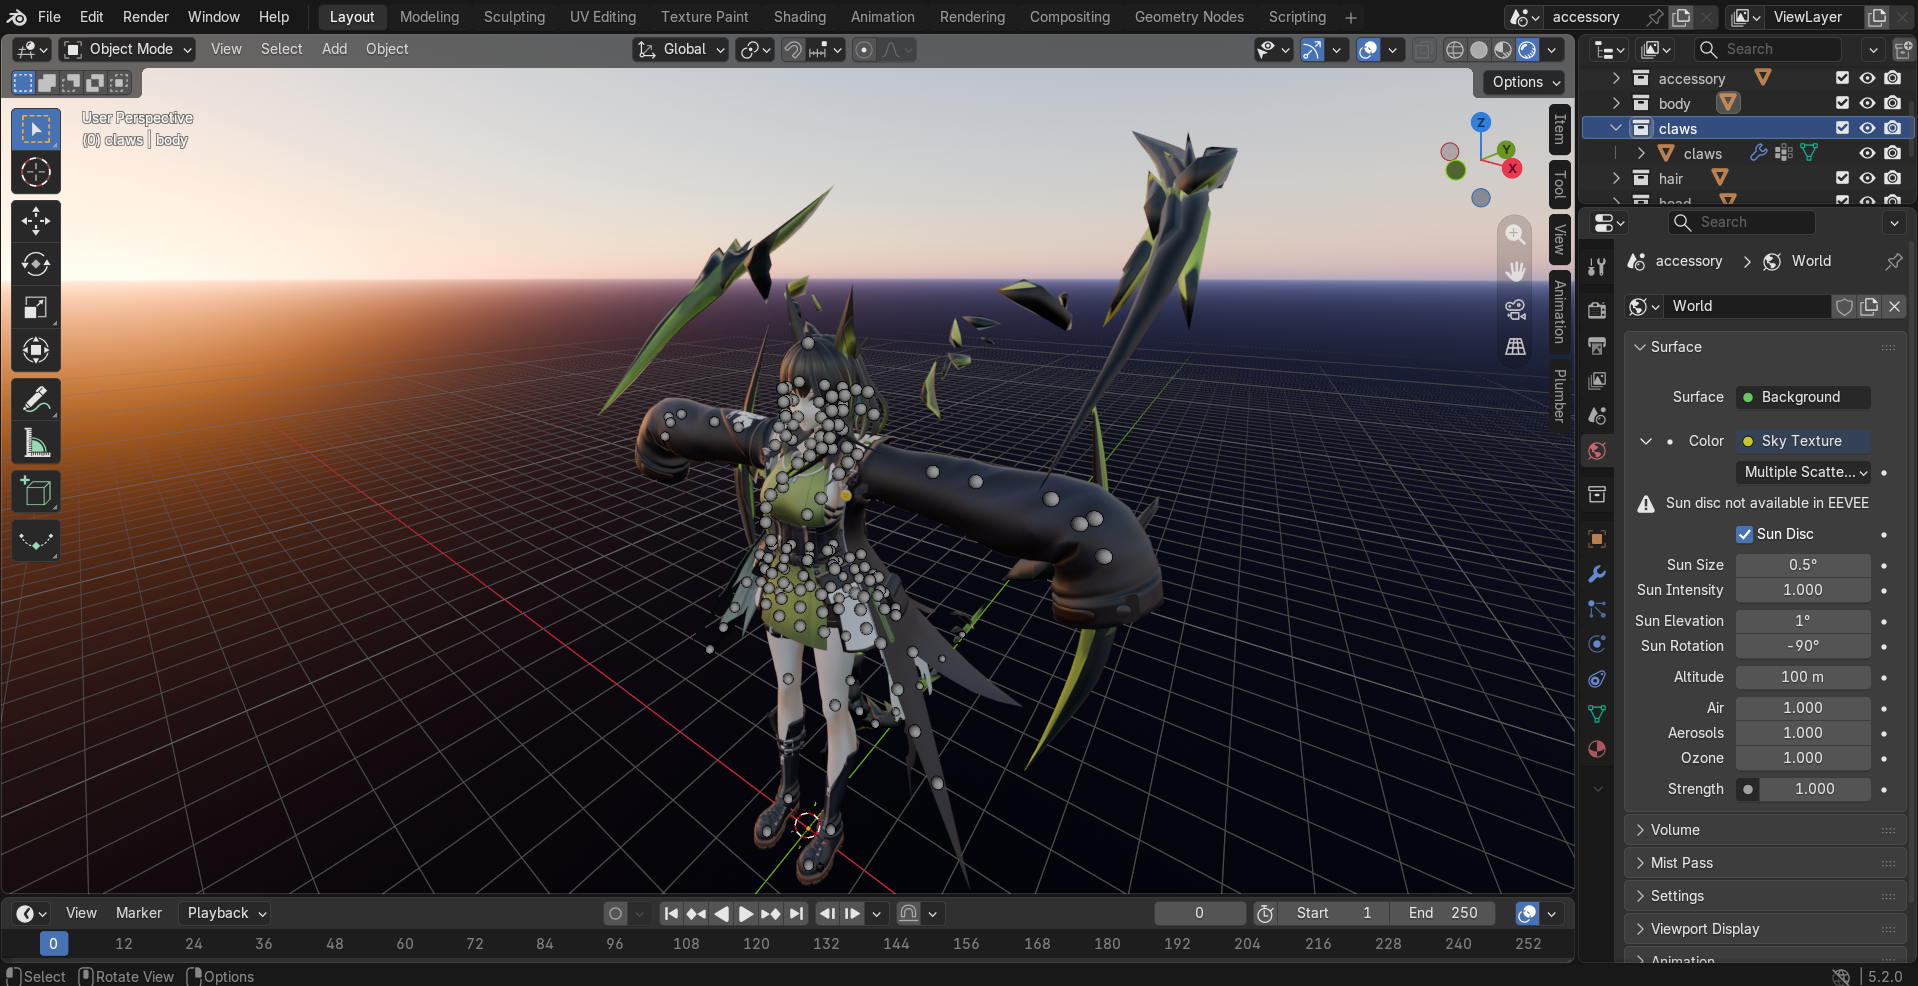The height and width of the screenshot is (986, 1918).
Task: Adjust the Strength value slider
Action: pos(1814,789)
